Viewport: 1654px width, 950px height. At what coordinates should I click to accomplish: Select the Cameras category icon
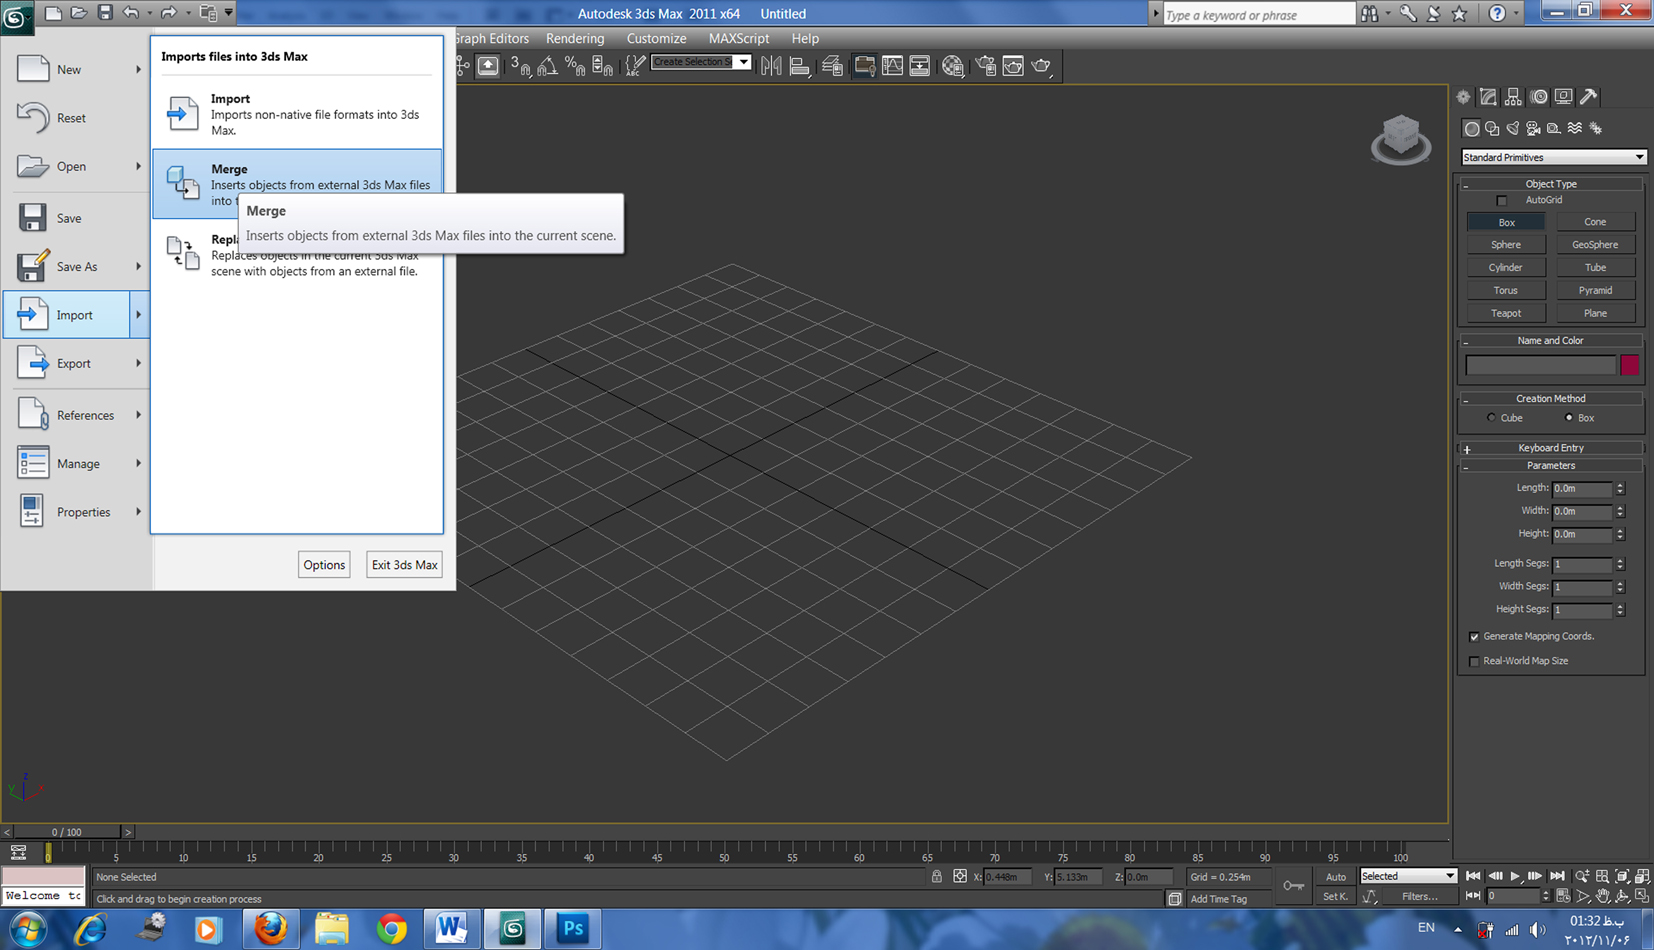click(x=1533, y=128)
